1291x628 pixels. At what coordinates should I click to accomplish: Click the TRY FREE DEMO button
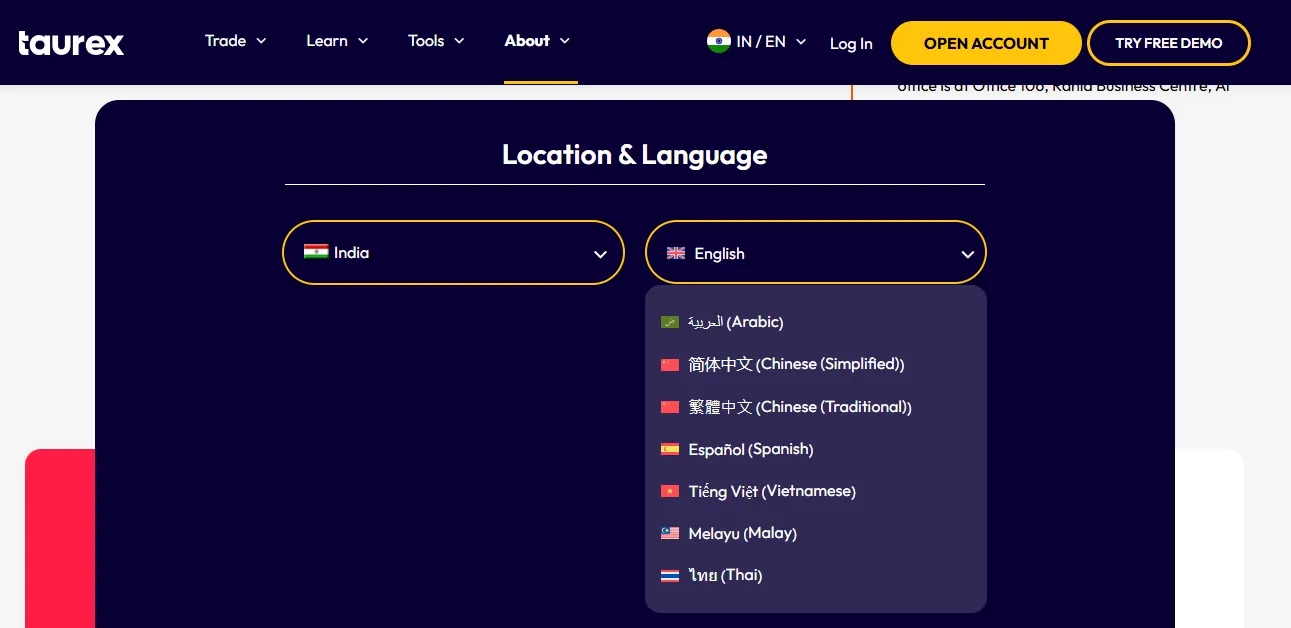pos(1169,43)
